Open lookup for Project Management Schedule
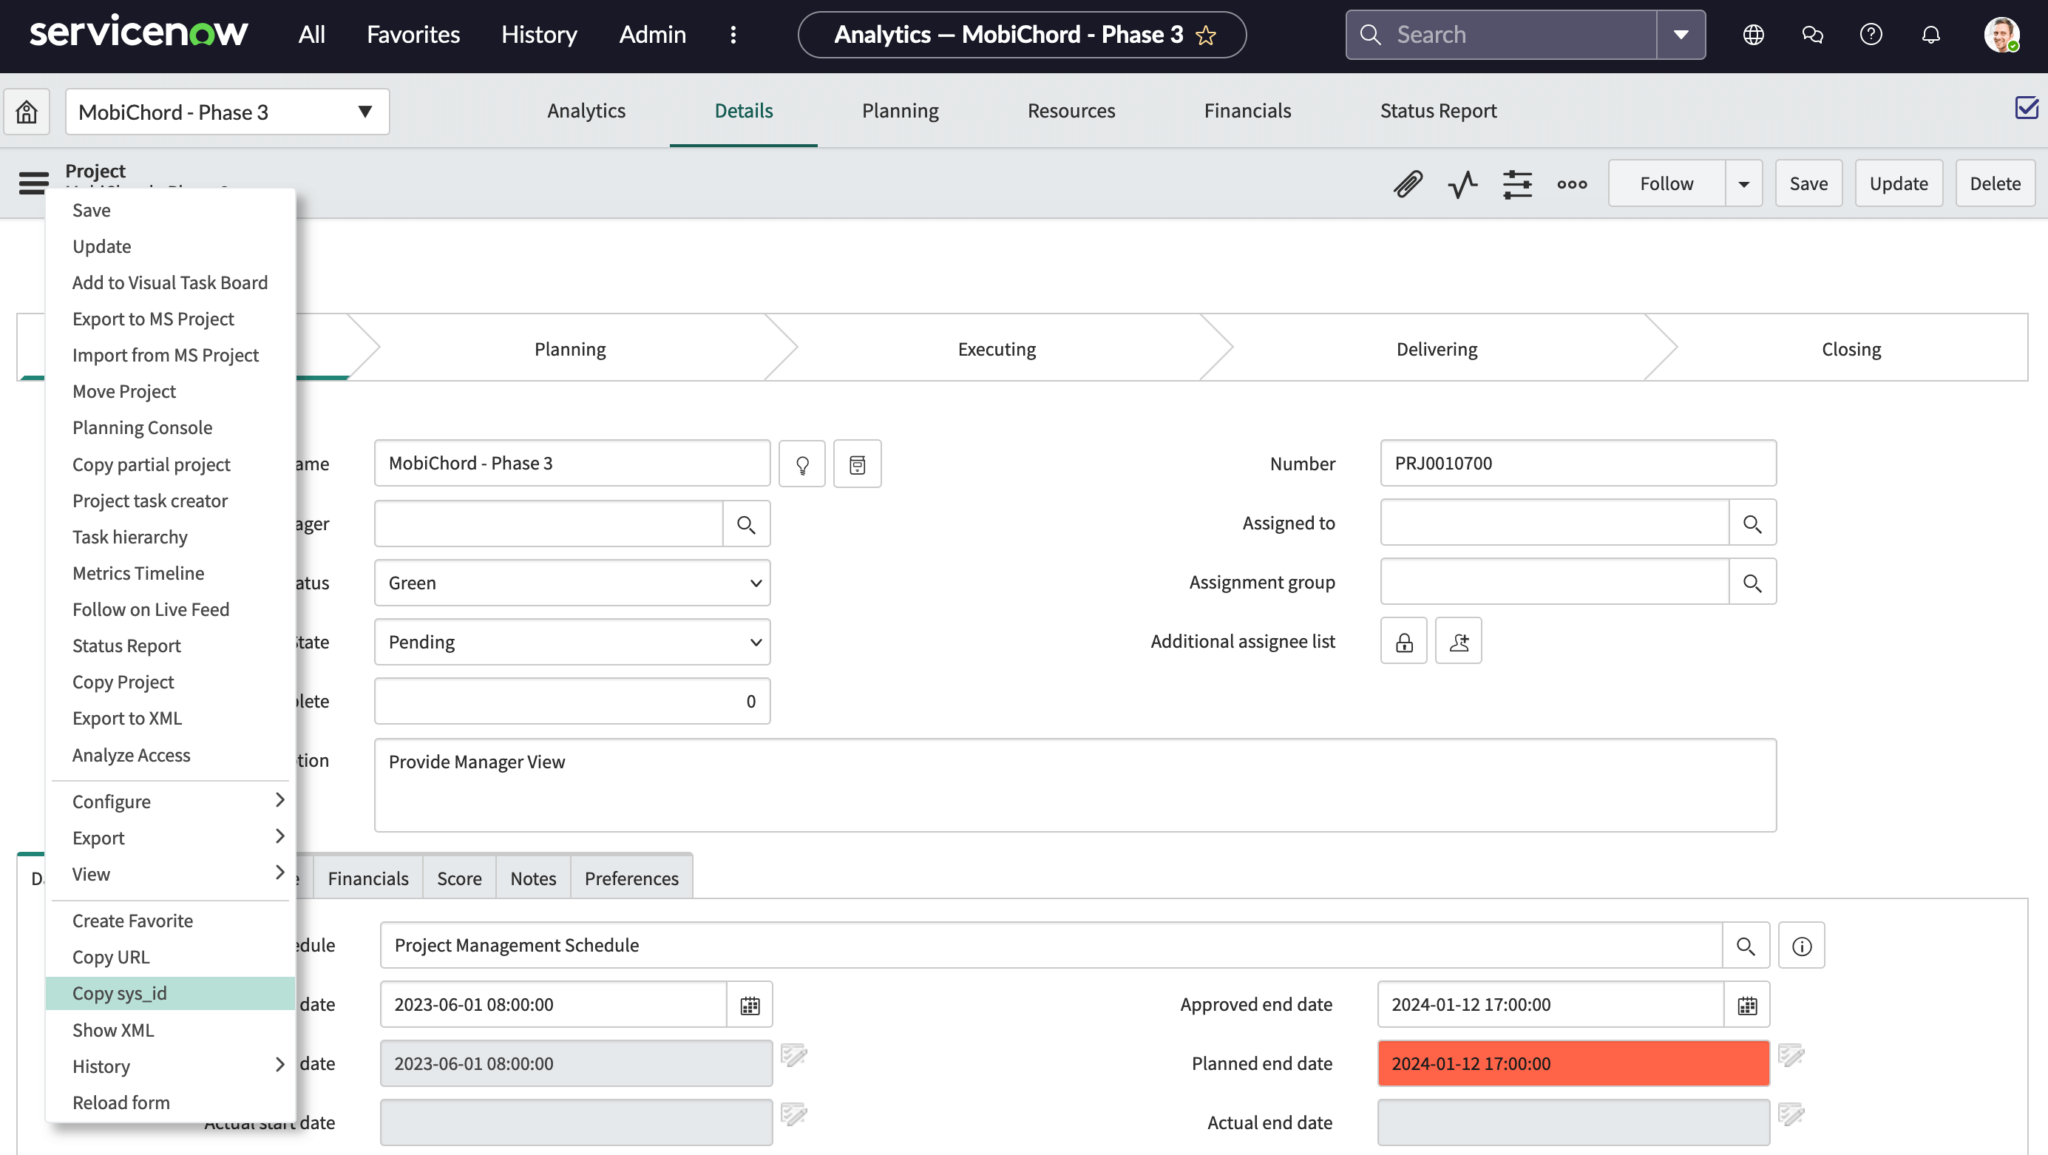 1746,946
